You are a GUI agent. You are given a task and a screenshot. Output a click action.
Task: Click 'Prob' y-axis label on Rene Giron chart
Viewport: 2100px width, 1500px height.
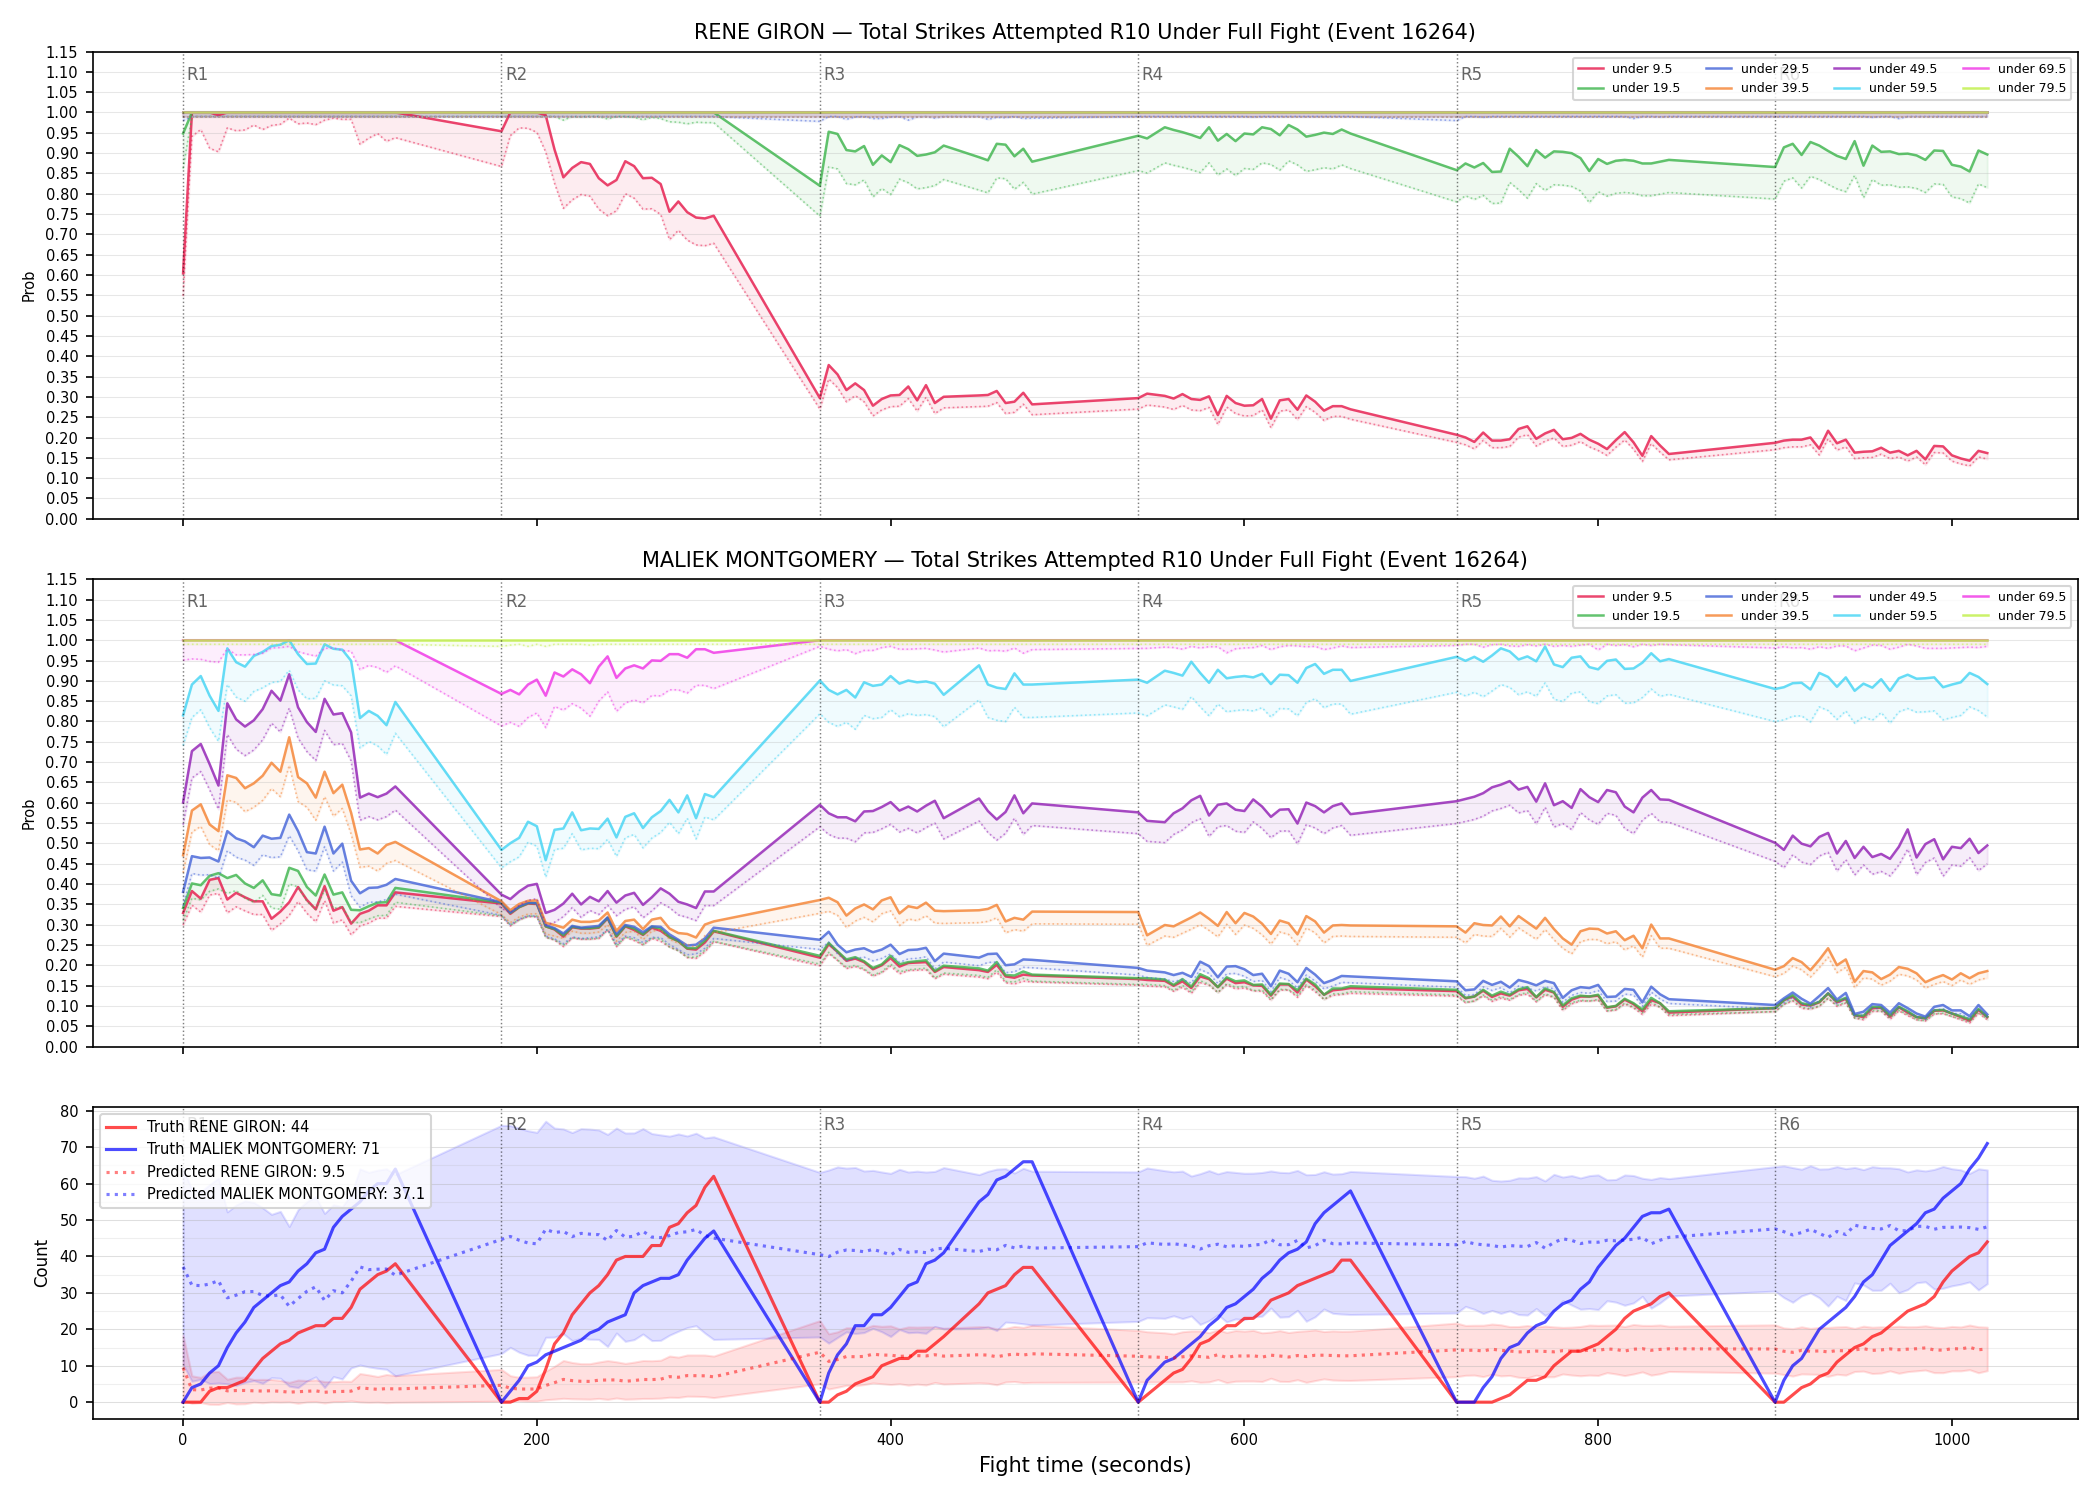click(29, 286)
